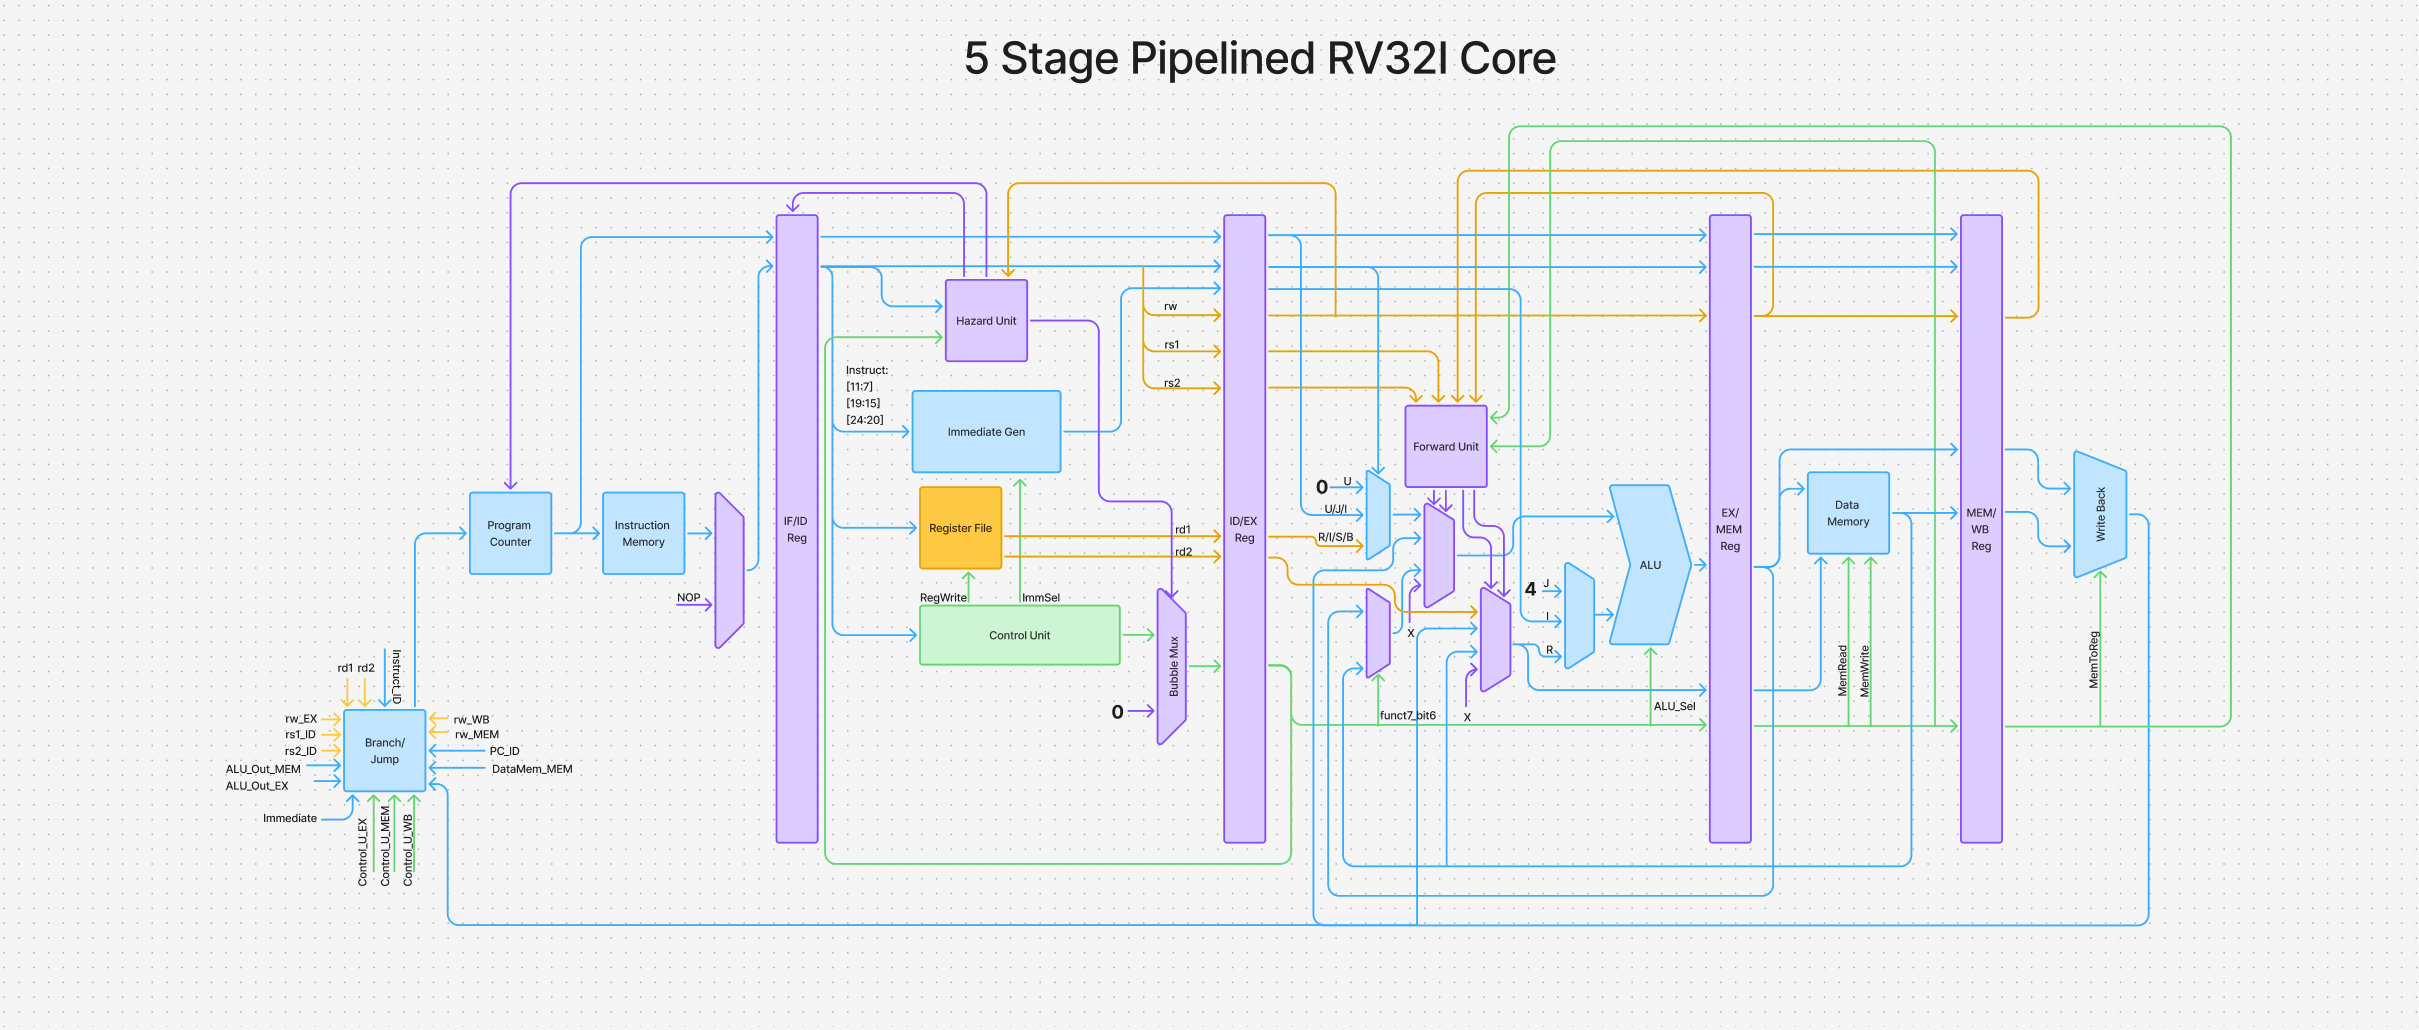This screenshot has height=1030, width=2419.
Task: Click the Write Back mux shape
Action: pos(2100,514)
